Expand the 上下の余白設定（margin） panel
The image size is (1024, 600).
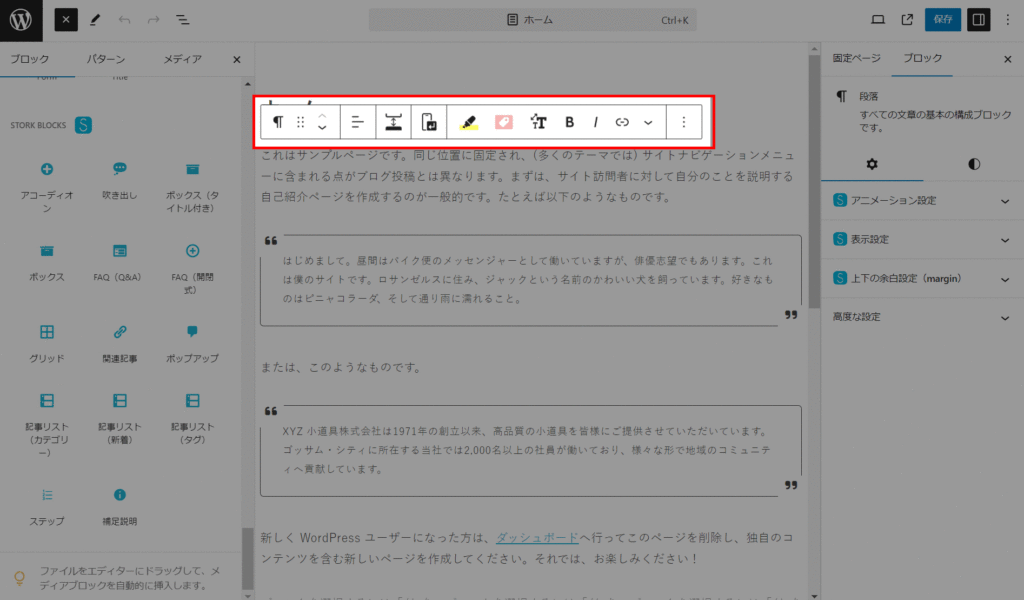(x=922, y=279)
